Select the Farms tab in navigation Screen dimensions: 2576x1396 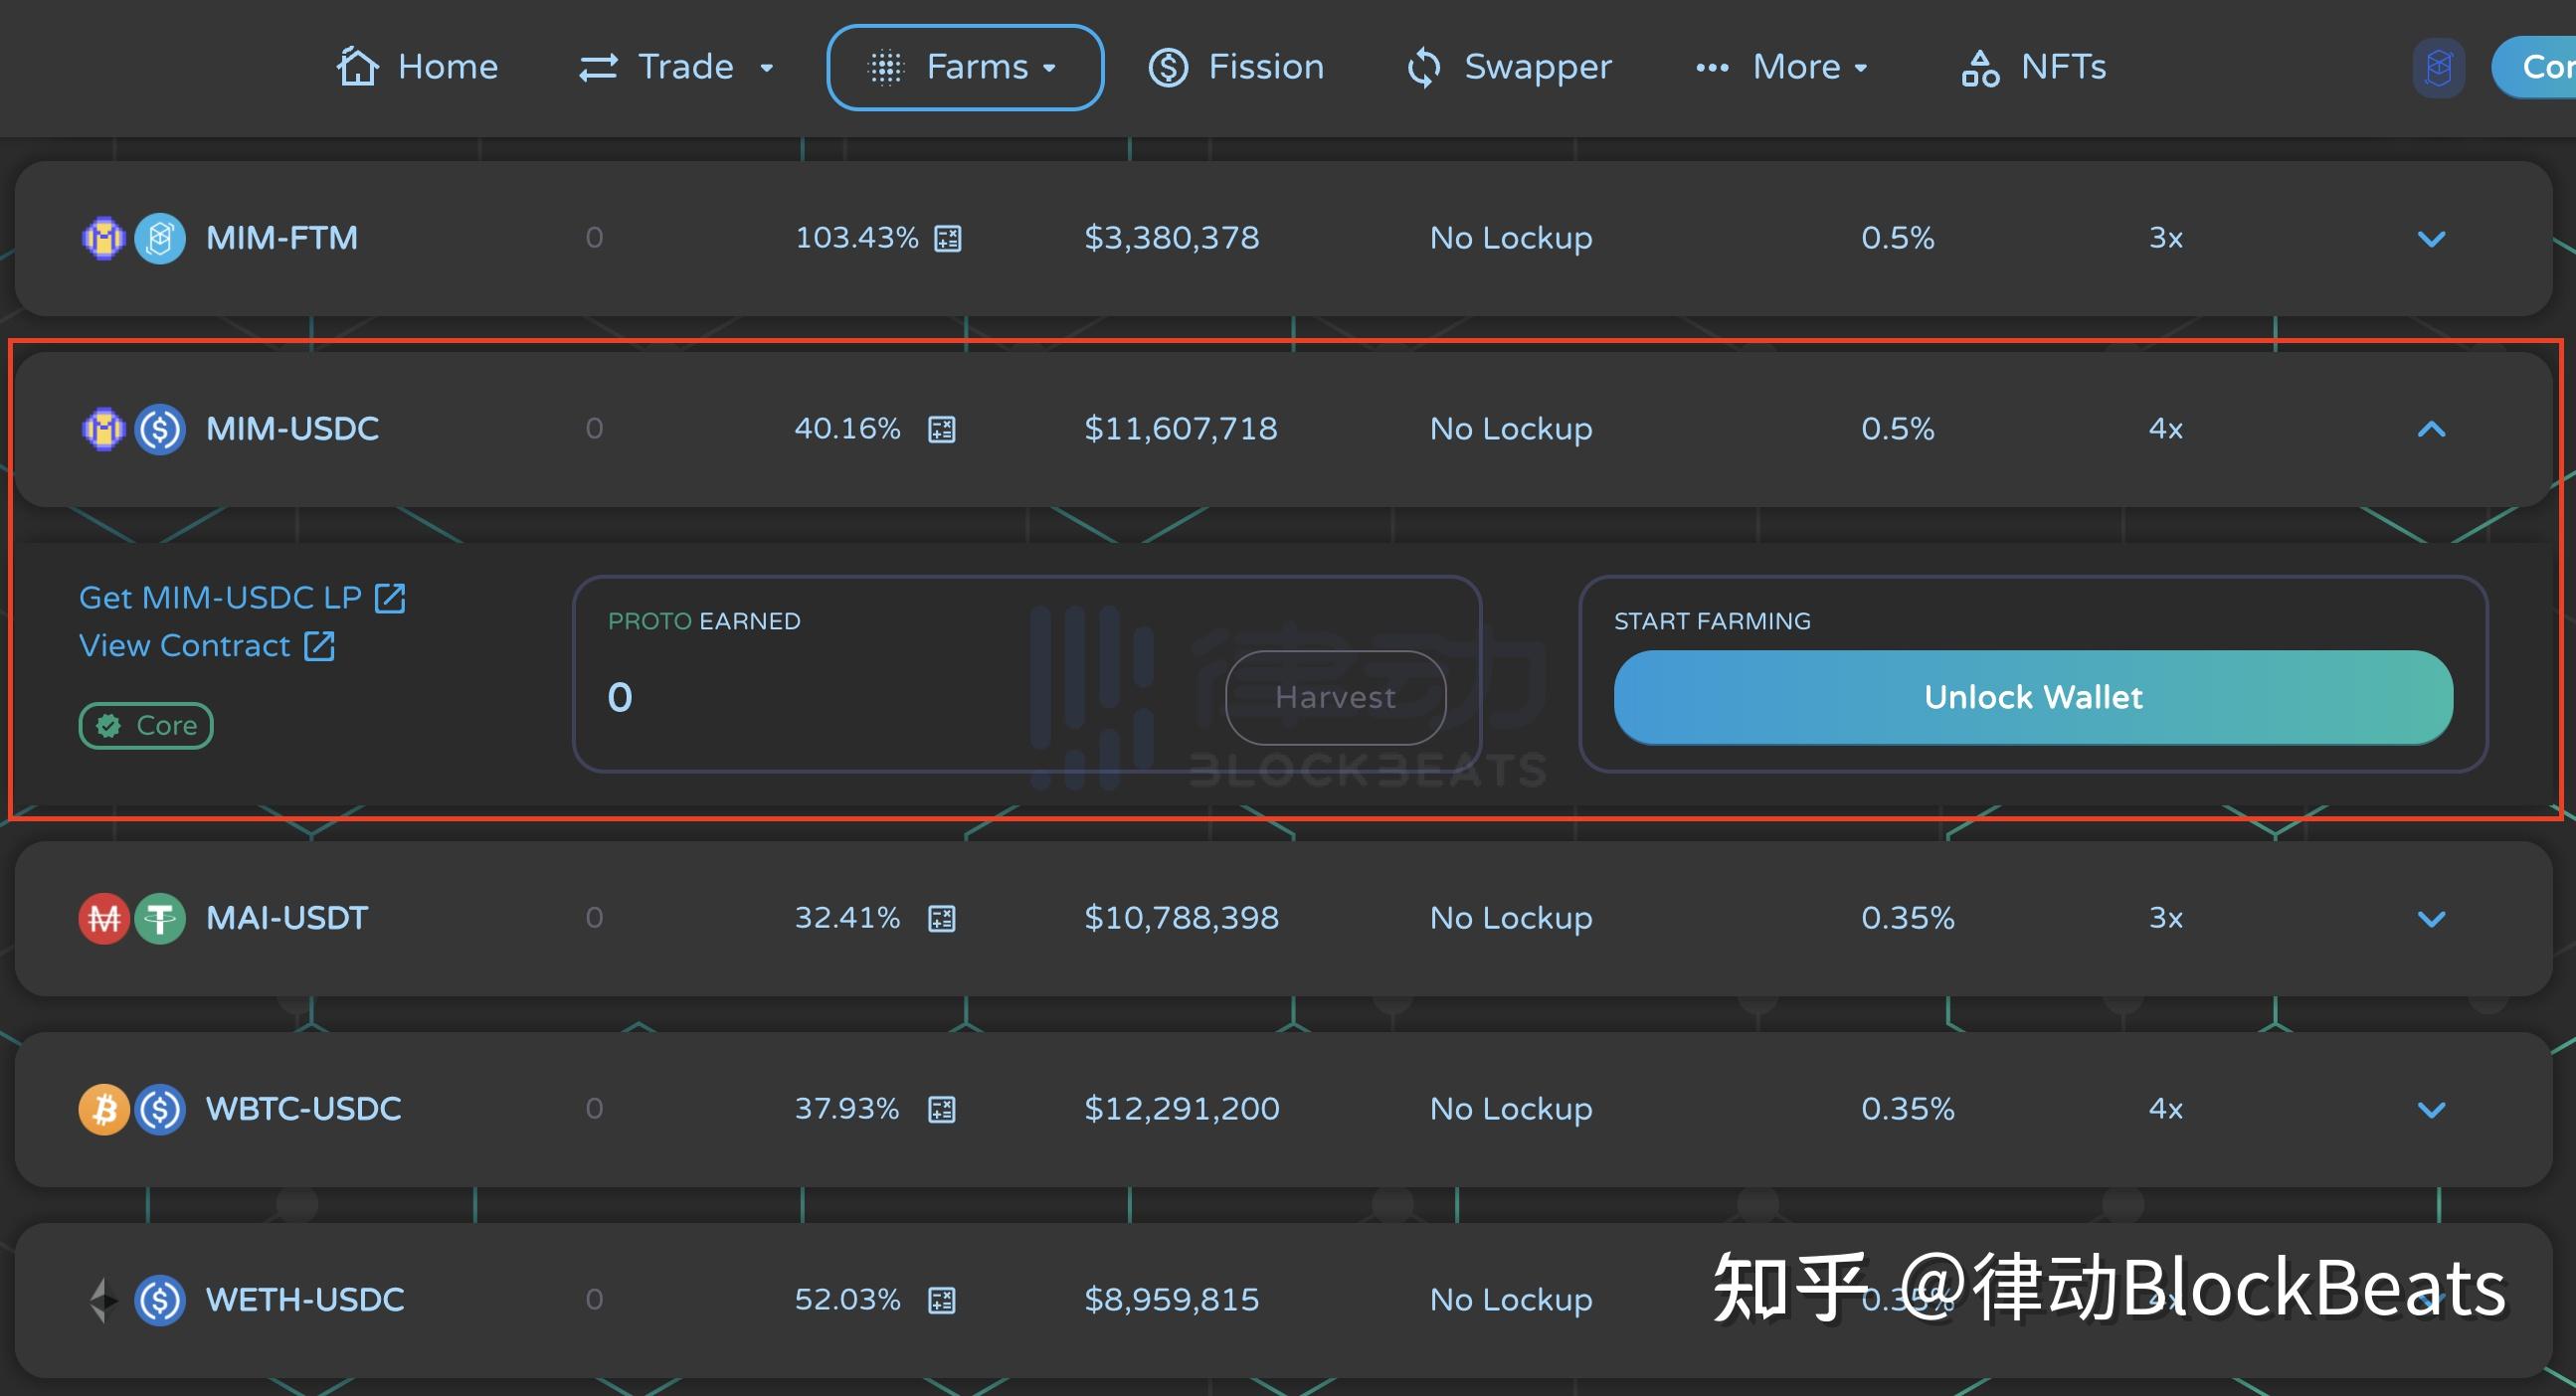(967, 66)
